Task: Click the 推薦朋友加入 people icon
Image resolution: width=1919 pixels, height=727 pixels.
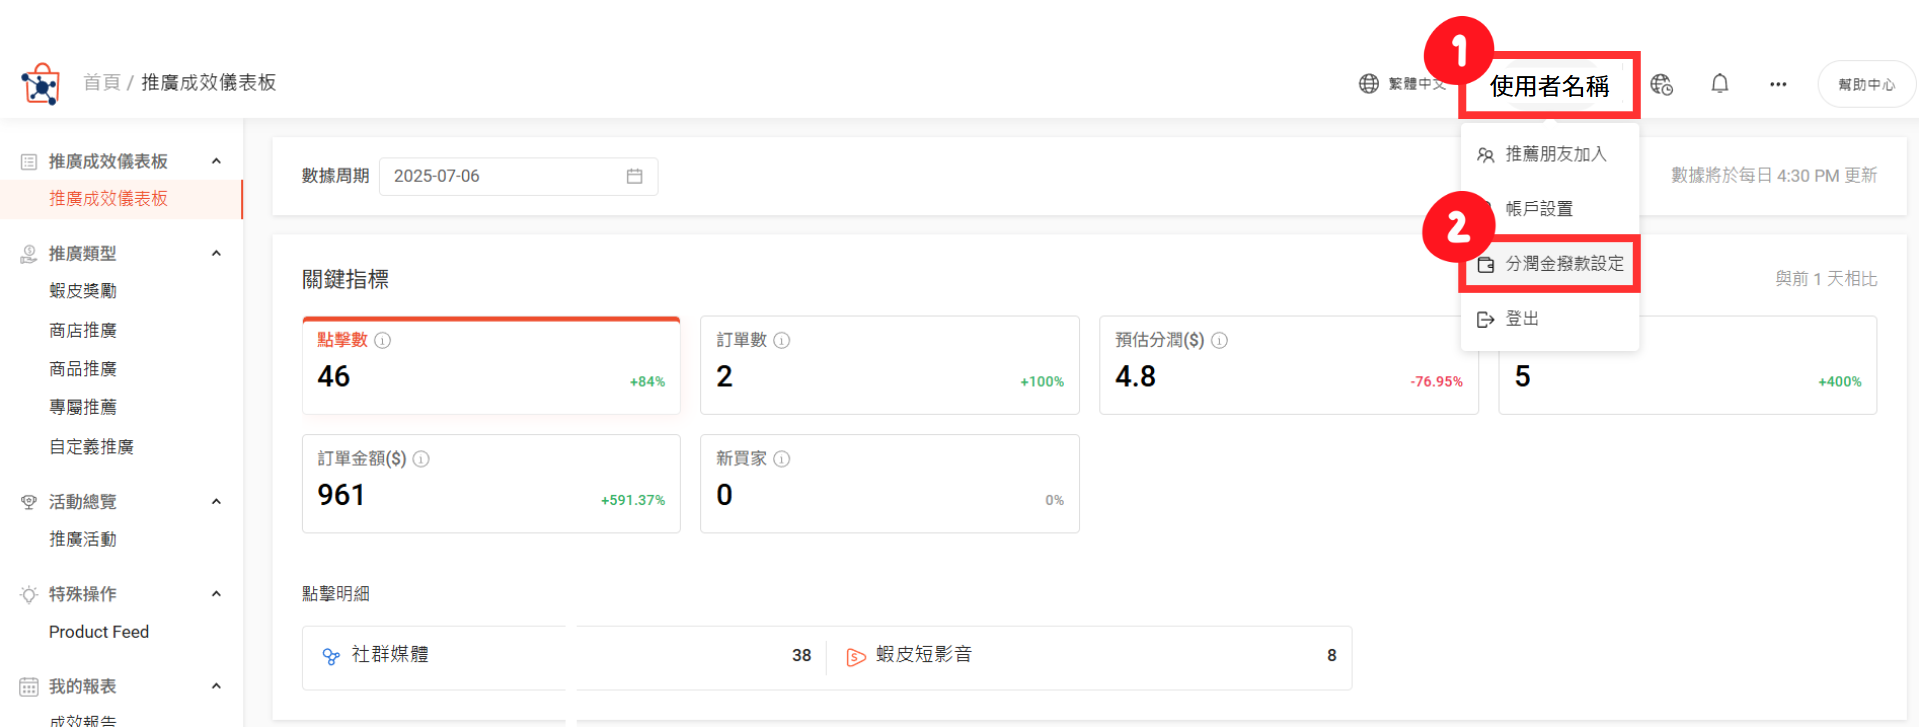Action: click(x=1486, y=155)
